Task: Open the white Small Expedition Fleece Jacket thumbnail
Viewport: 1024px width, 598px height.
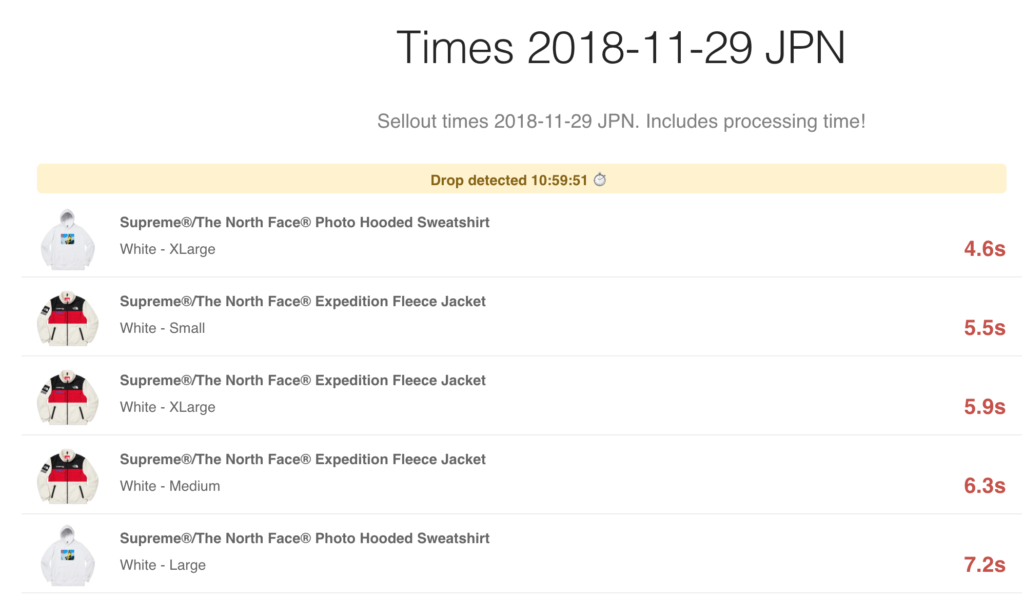Action: pyautogui.click(x=67, y=319)
